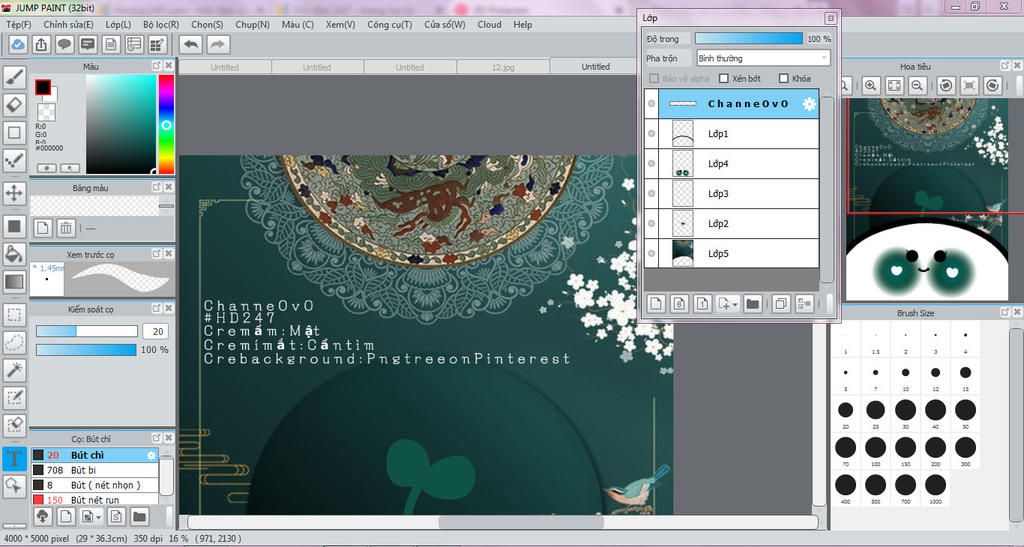The width and height of the screenshot is (1024, 547).
Task: Rotate canvas left in navigator panel
Action: pos(946,86)
